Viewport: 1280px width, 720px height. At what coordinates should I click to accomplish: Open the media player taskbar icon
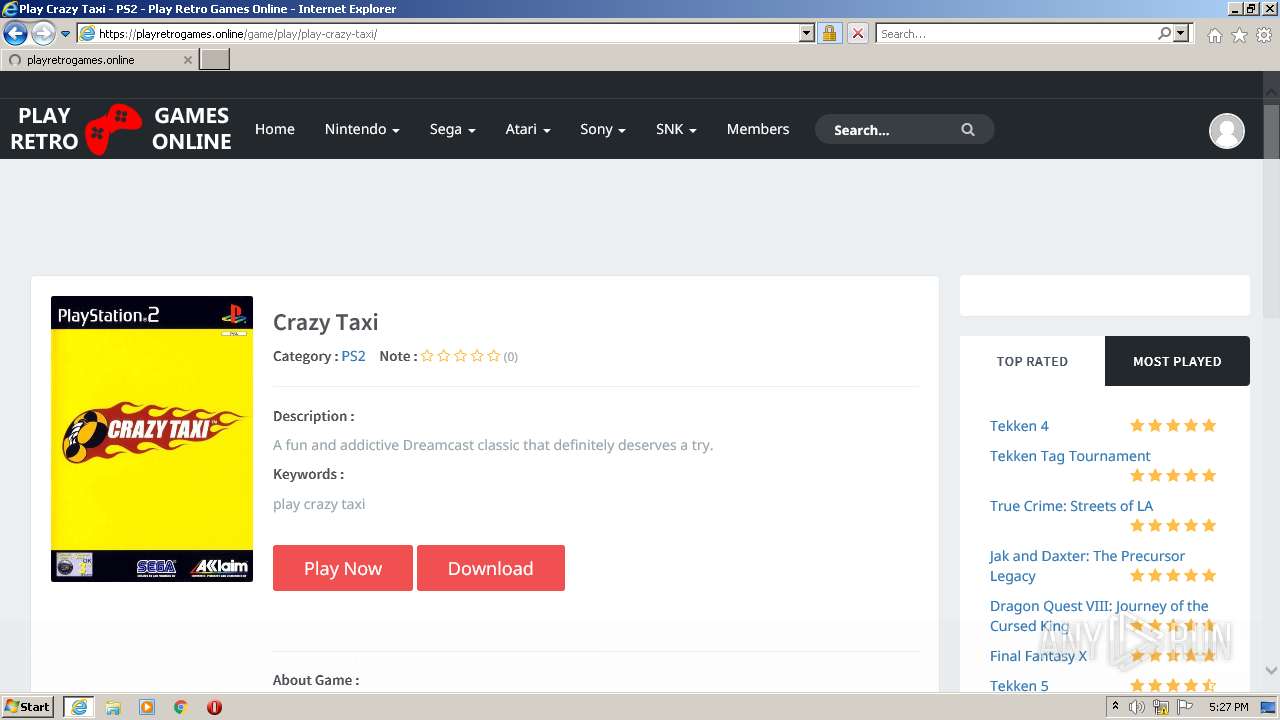147,707
